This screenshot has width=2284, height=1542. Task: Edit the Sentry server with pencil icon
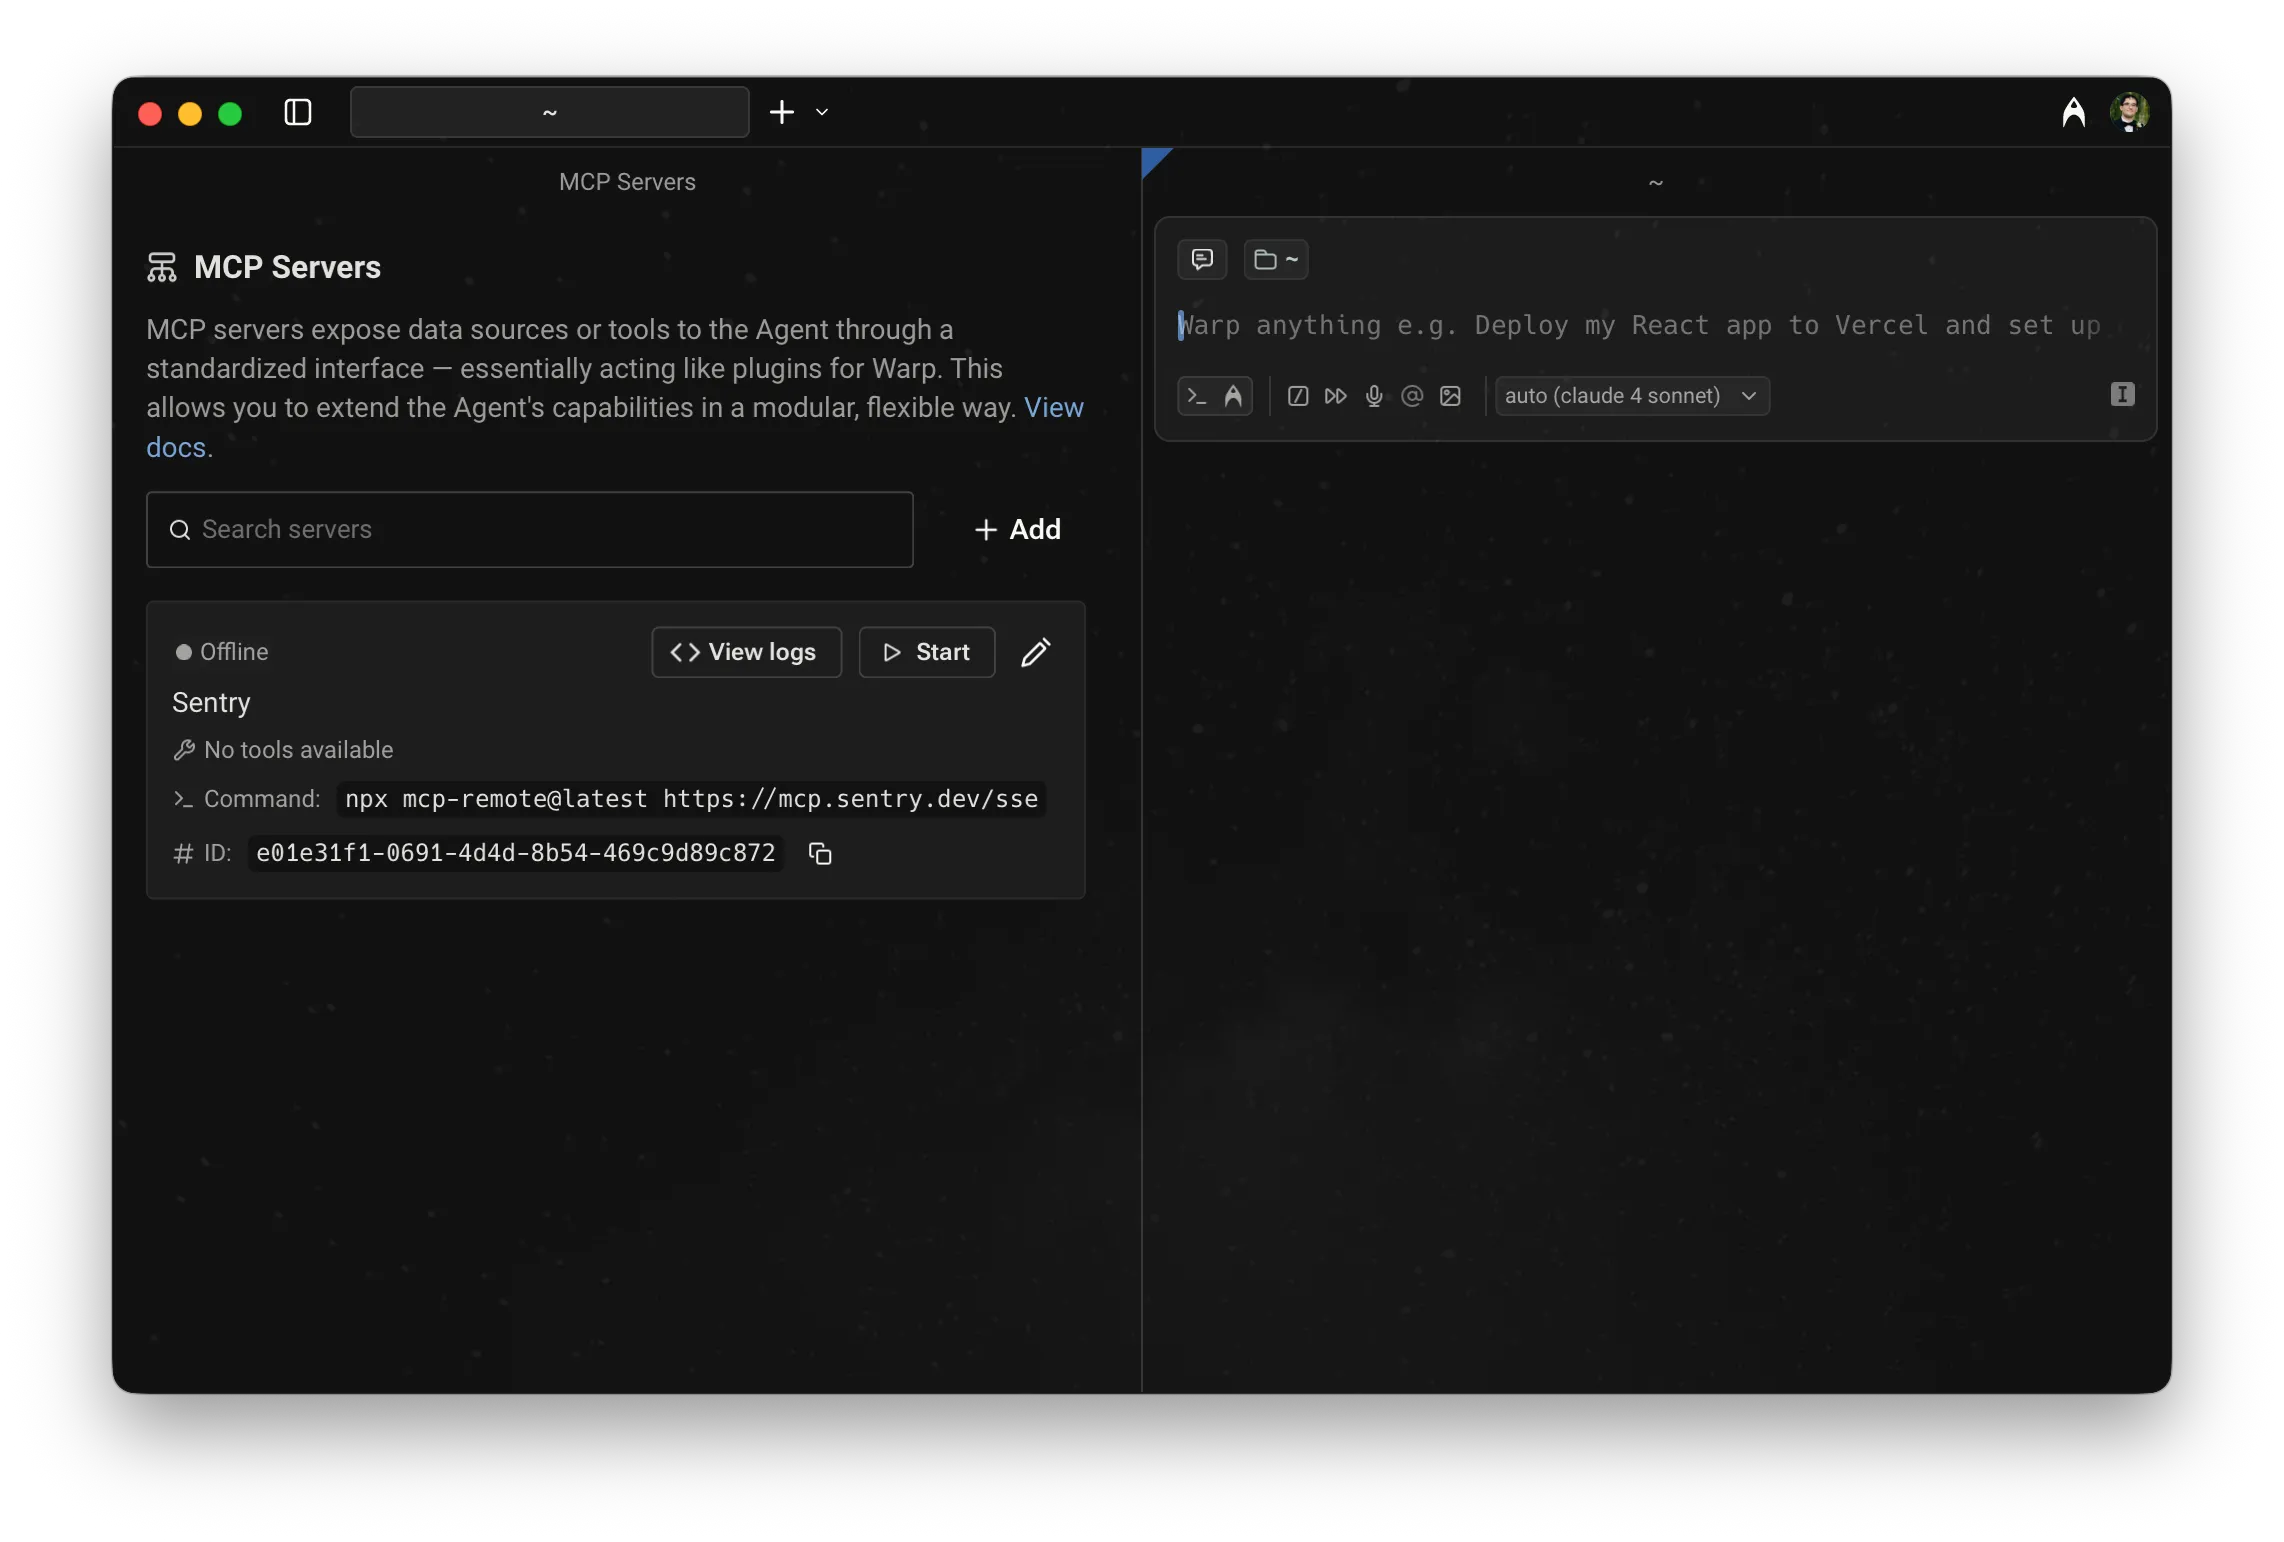tap(1036, 652)
